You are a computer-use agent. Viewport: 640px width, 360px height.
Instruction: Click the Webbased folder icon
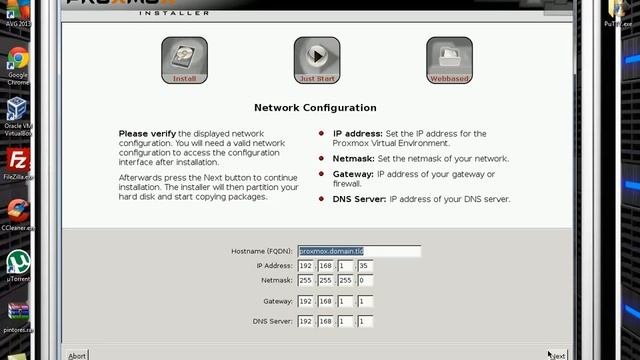tap(449, 60)
